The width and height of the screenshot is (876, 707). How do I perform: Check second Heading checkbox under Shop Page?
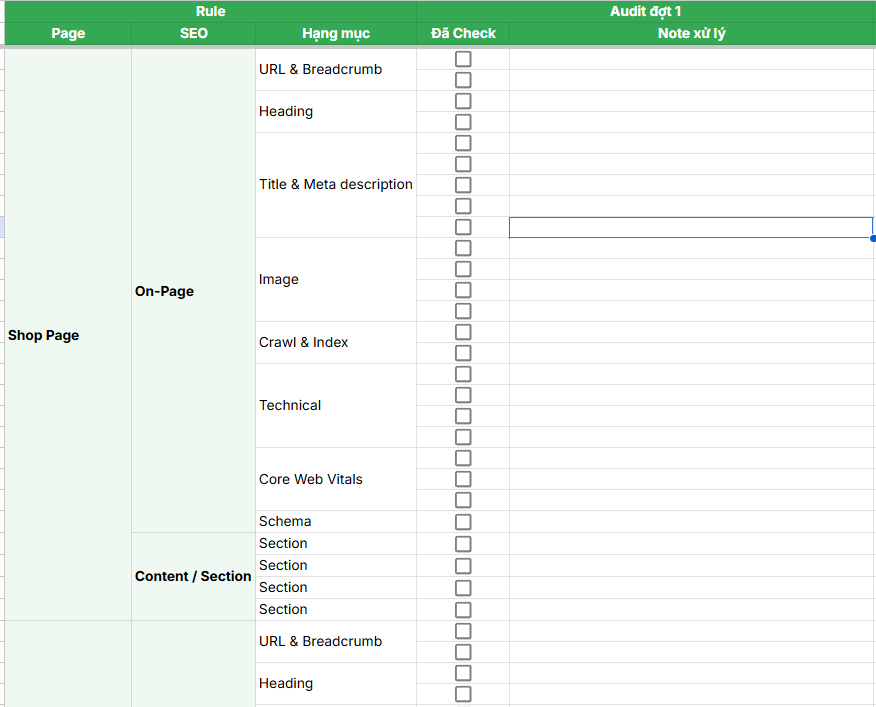[x=463, y=122]
